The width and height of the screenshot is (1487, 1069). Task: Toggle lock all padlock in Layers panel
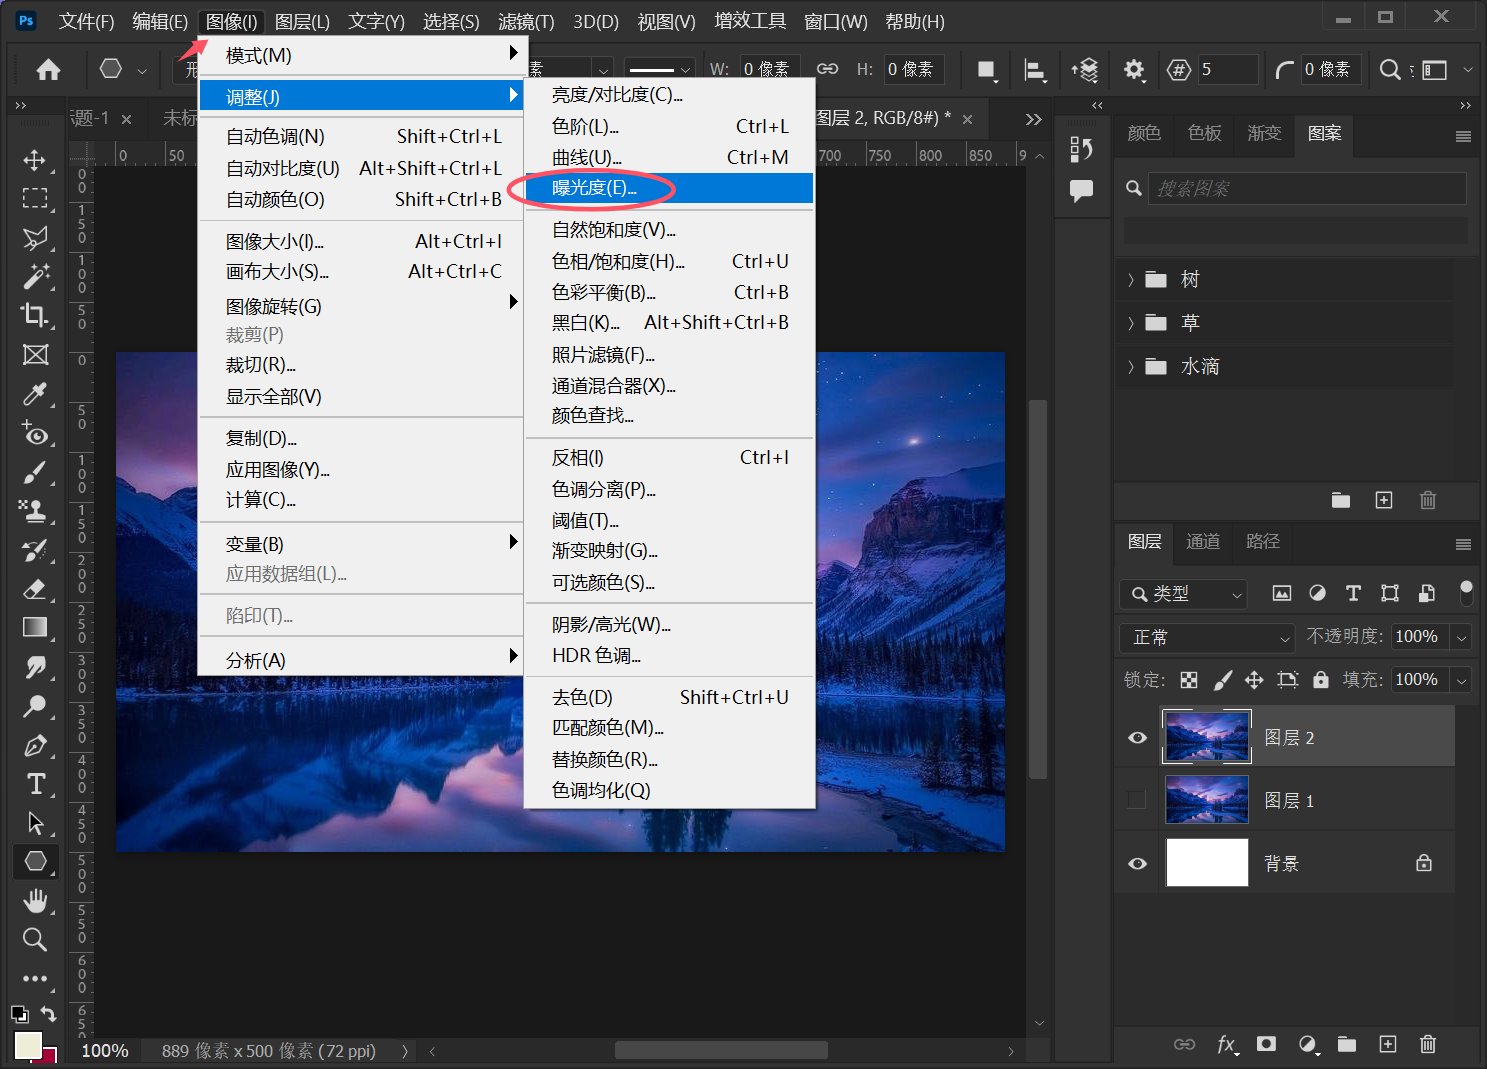tap(1321, 680)
